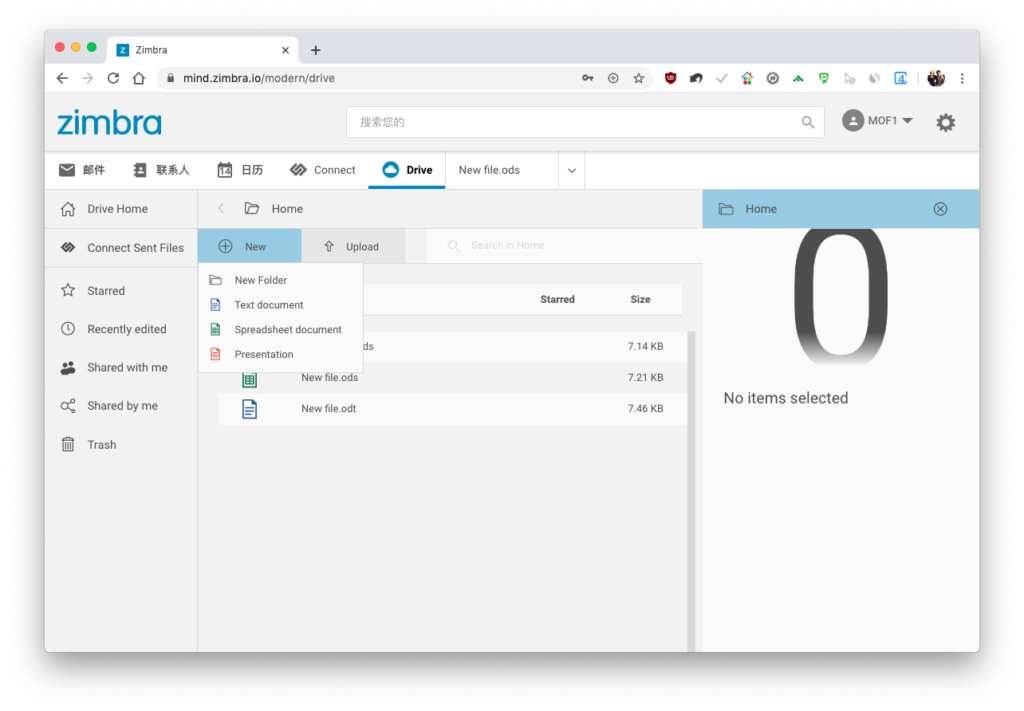Click the file list vertical scrollbar
The width and height of the screenshot is (1024, 711).
691,491
